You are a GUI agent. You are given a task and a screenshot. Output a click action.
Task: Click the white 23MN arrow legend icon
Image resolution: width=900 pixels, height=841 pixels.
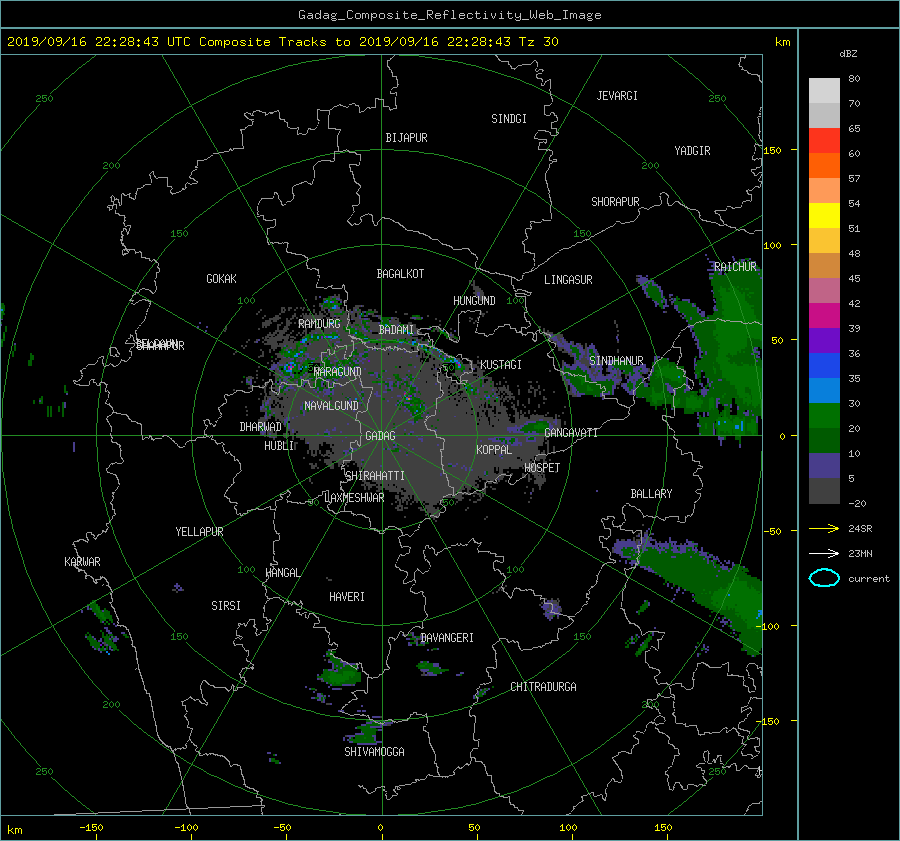click(x=824, y=553)
